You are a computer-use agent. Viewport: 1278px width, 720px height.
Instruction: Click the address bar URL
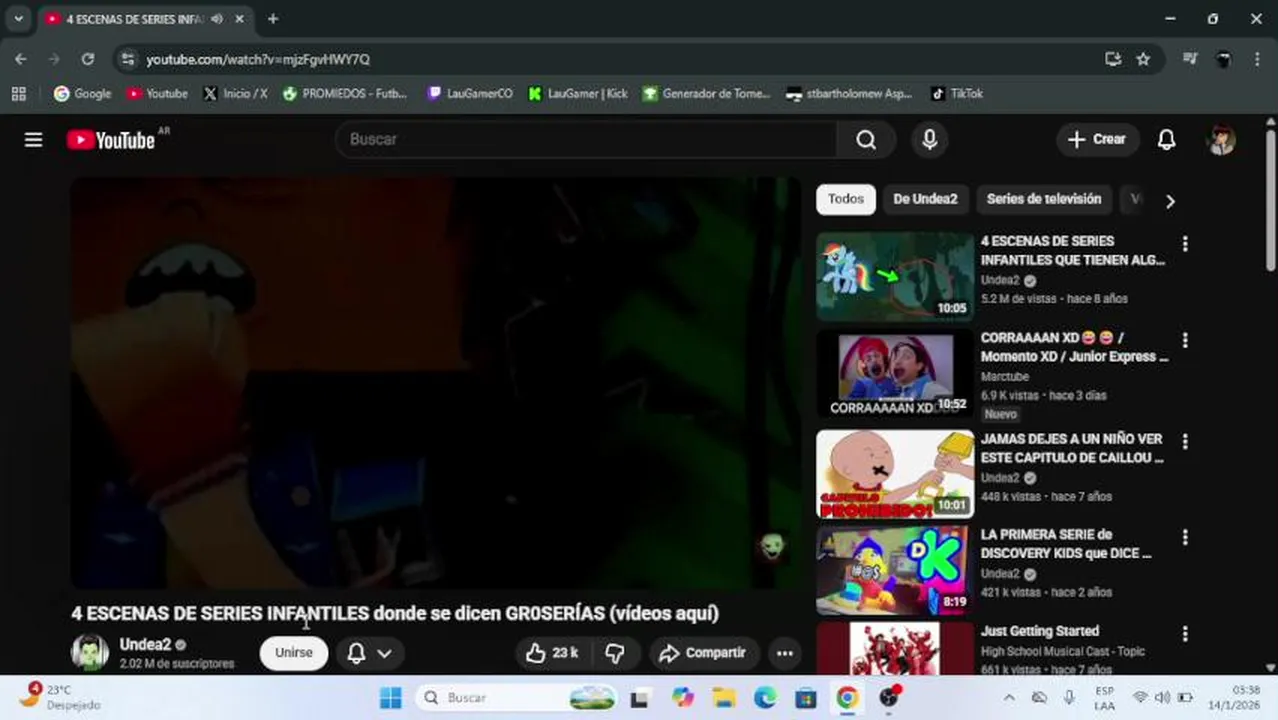(x=258, y=59)
